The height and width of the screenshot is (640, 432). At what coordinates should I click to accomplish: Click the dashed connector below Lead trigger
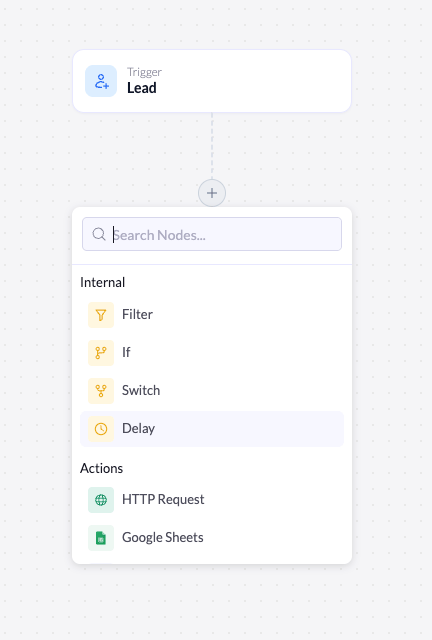(x=212, y=146)
